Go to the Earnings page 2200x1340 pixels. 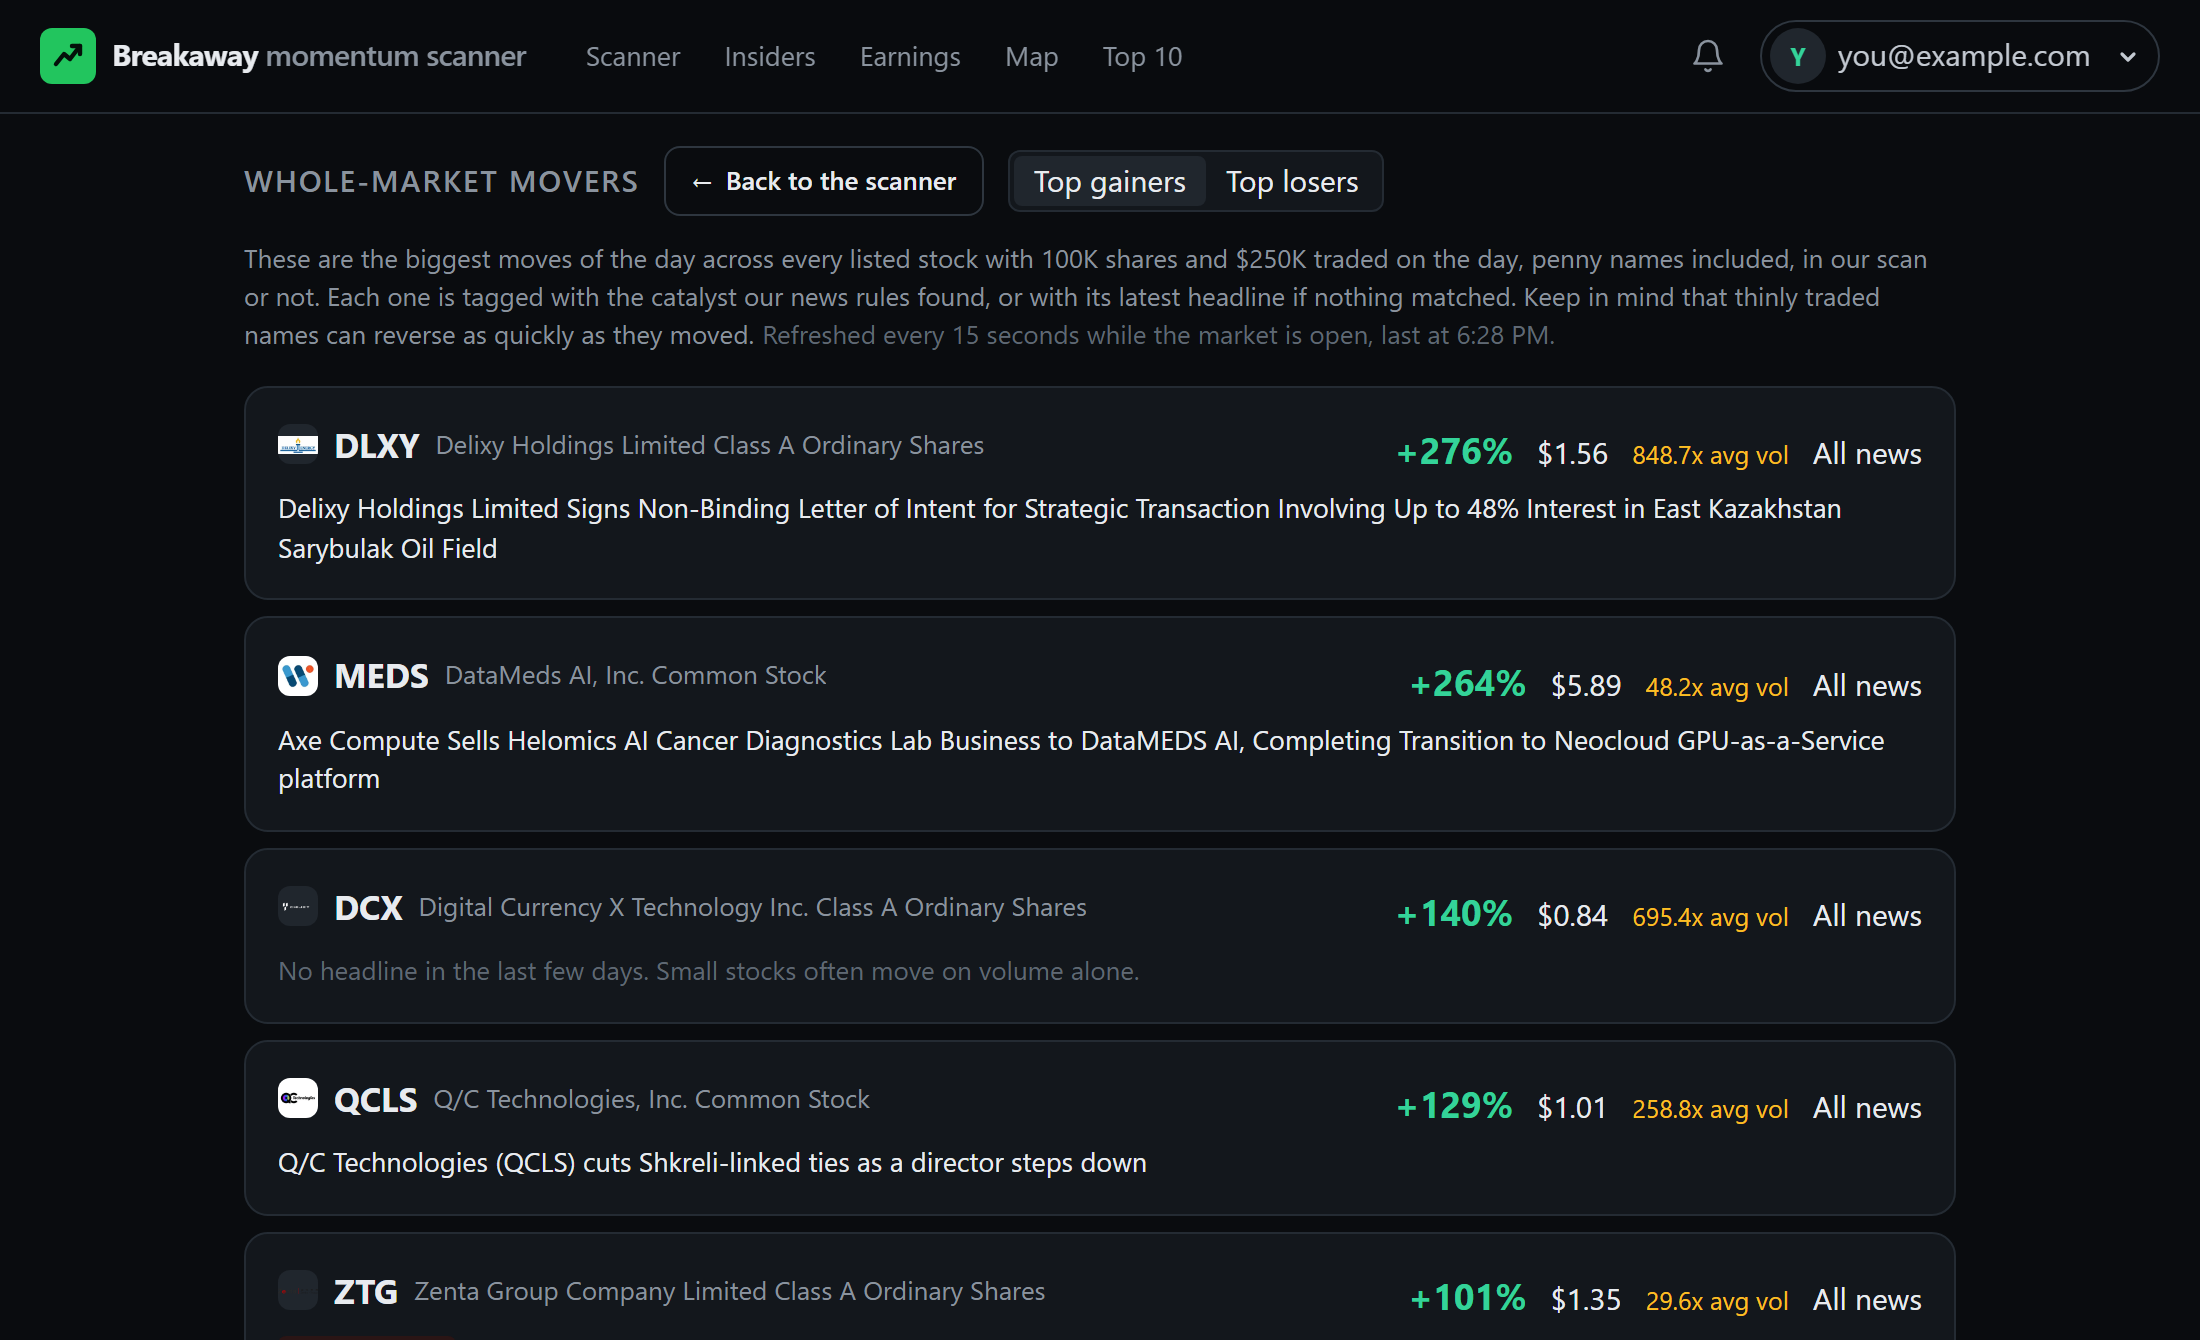pos(910,57)
